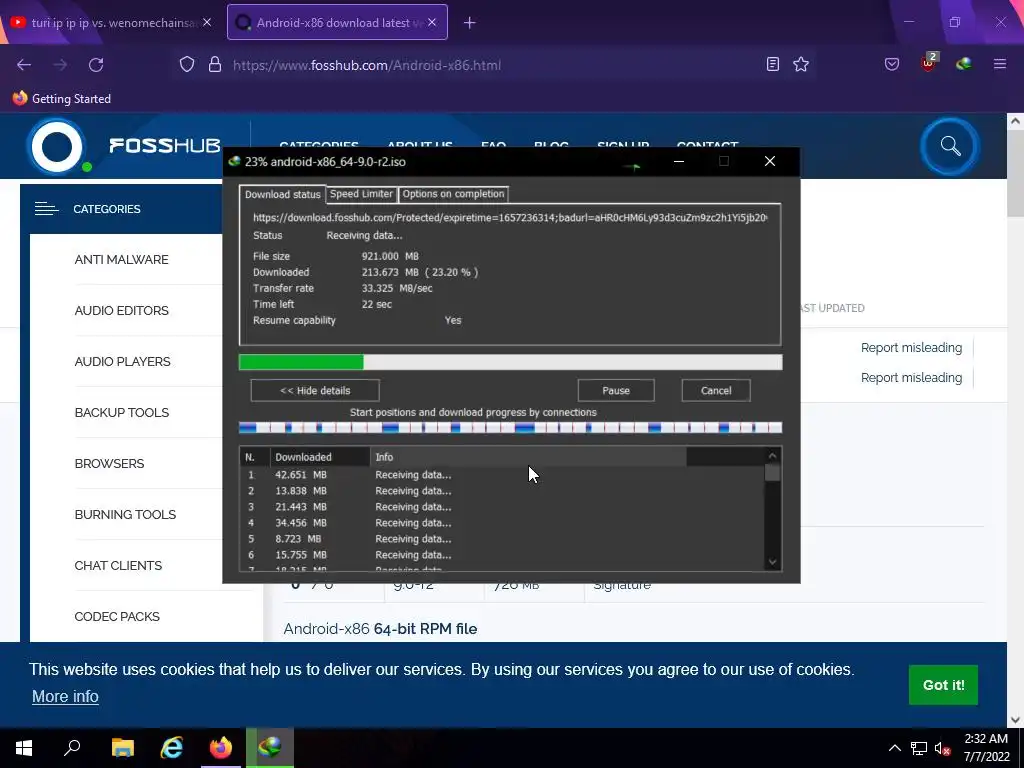1024x768 pixels.
Task: Click the Getting Started bookmark
Action: pos(62,99)
